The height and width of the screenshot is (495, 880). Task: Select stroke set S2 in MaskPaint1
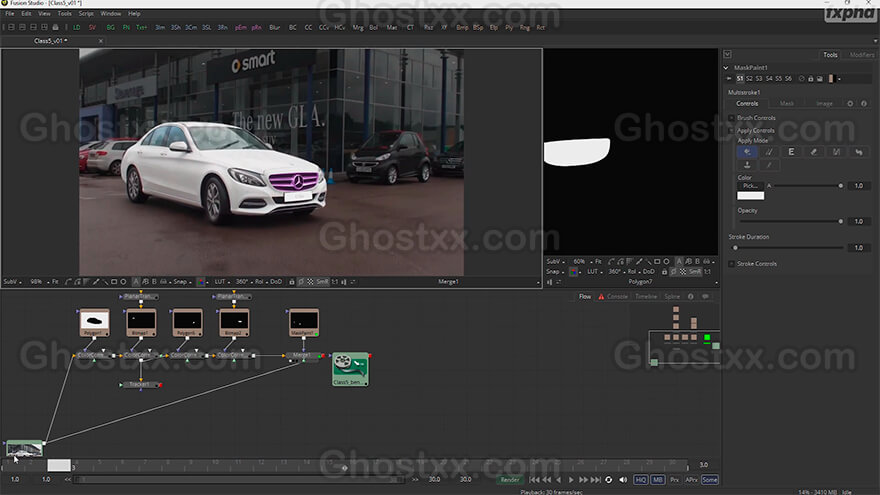pos(749,79)
